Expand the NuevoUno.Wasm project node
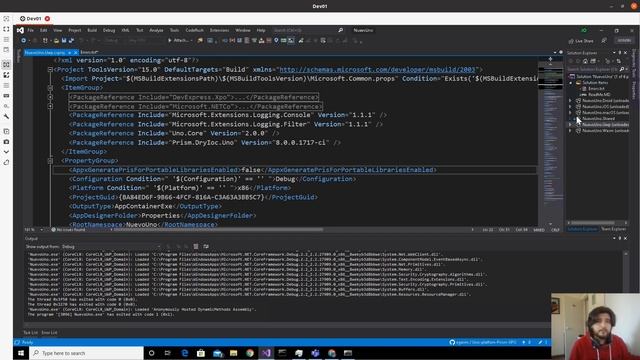Image resolution: width=640 pixels, height=360 pixels. pyautogui.click(x=571, y=131)
